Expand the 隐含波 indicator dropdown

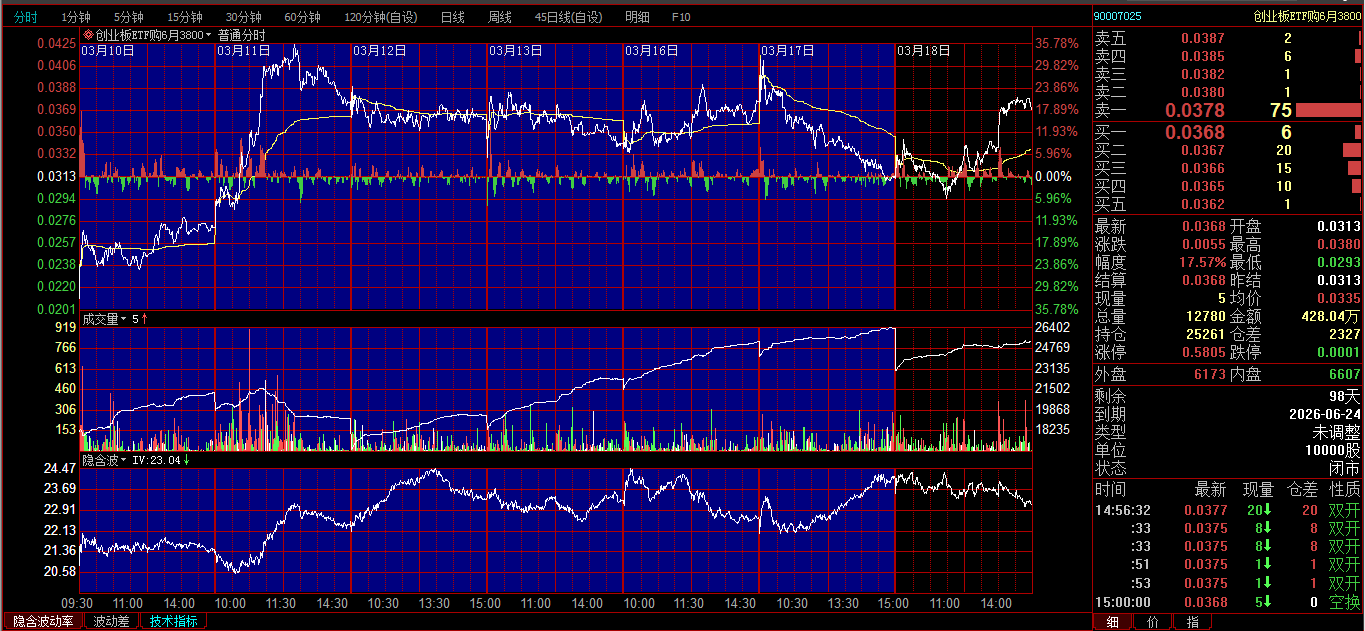124,461
